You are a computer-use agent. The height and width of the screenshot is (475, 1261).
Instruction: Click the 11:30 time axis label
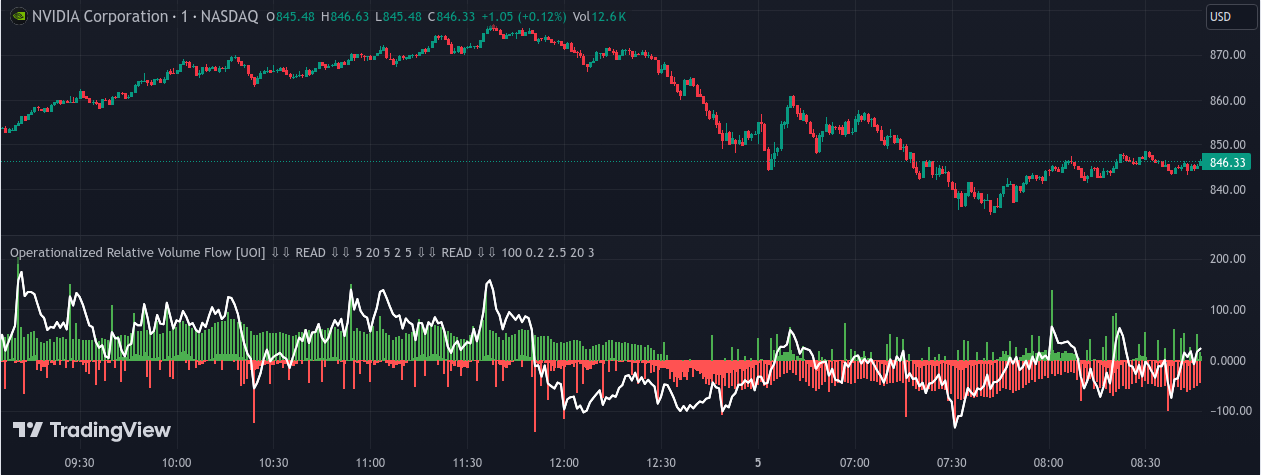click(x=467, y=463)
